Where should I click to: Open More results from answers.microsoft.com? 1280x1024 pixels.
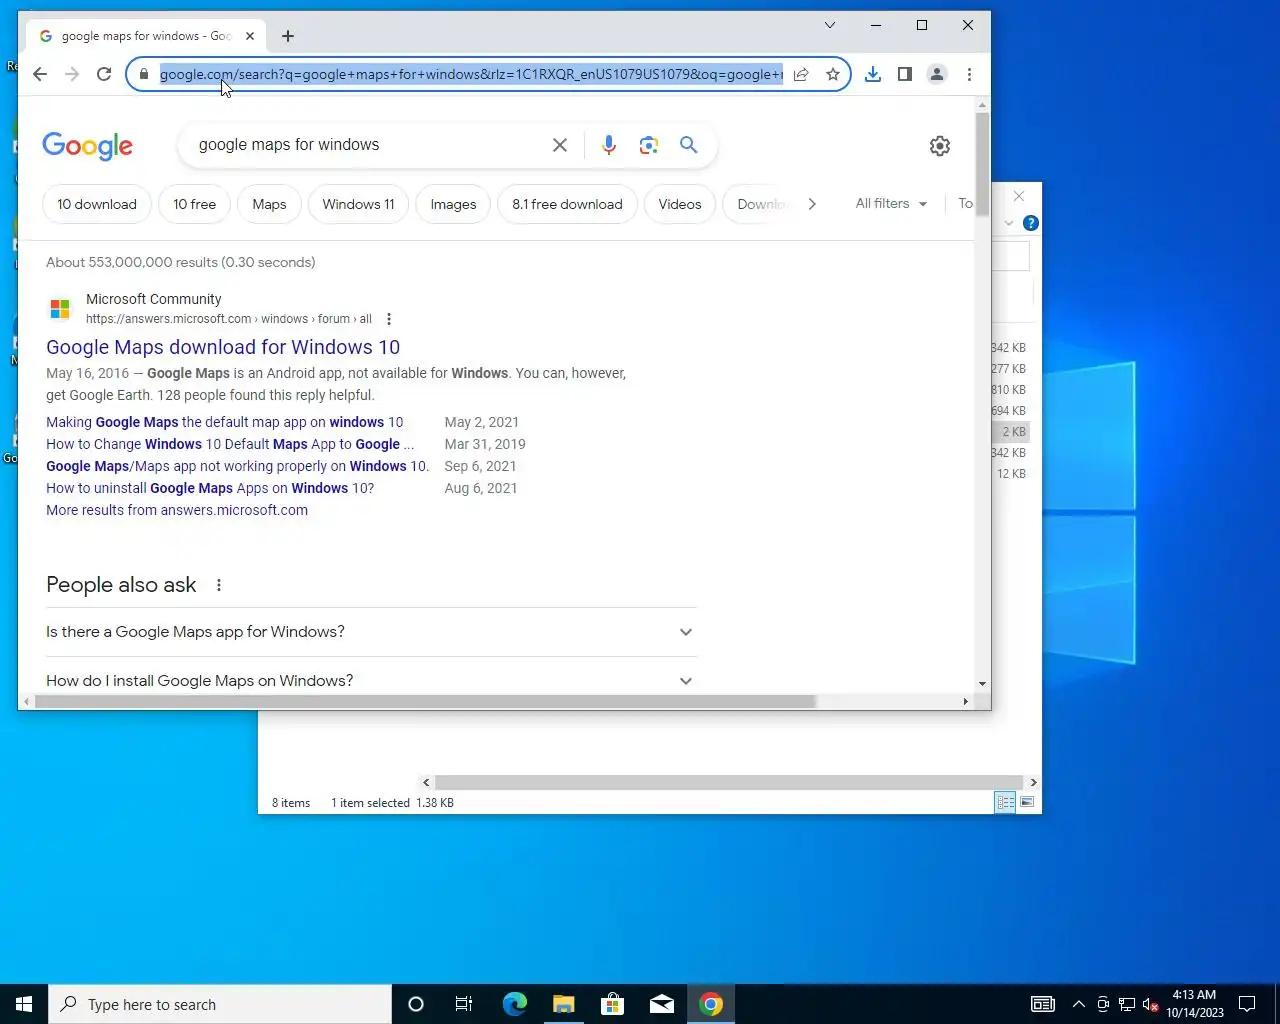177,510
